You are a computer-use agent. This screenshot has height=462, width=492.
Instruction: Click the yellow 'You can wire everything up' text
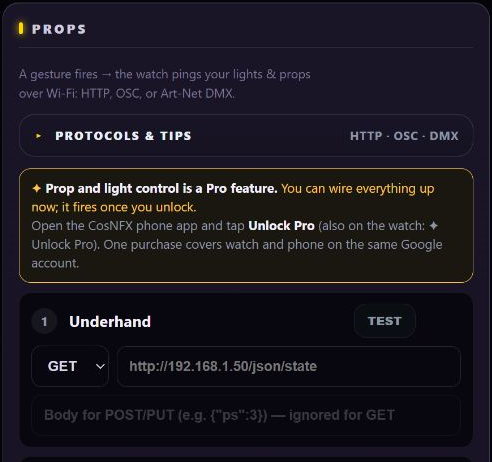[358, 189]
